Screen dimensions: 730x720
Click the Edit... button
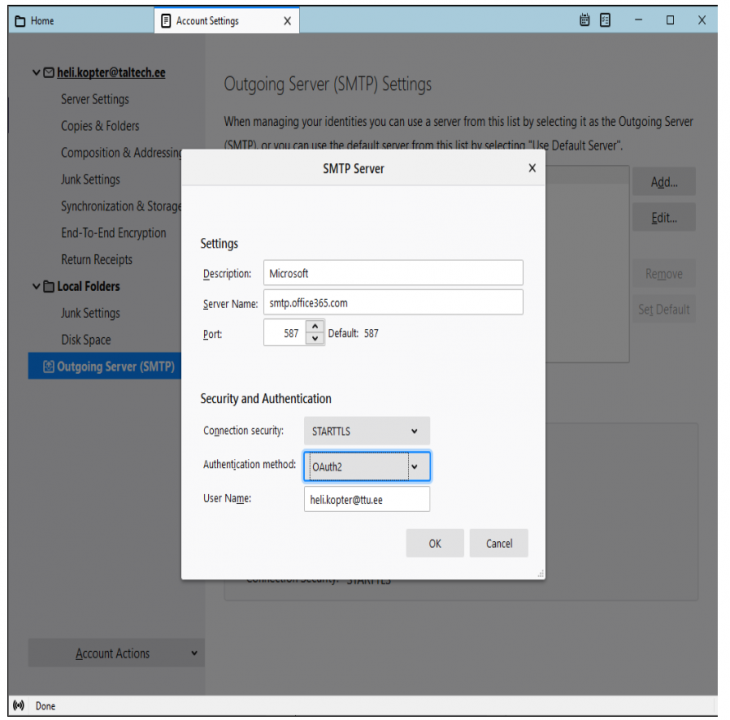pyautogui.click(x=664, y=217)
